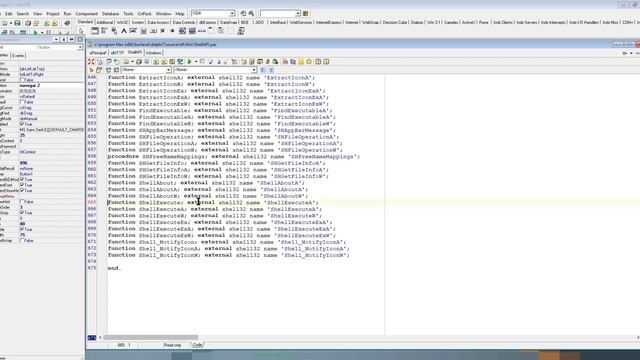Click the Save icon in main toolbar
Screen dimensions: 640x360
pyautogui.click(x=18, y=23)
